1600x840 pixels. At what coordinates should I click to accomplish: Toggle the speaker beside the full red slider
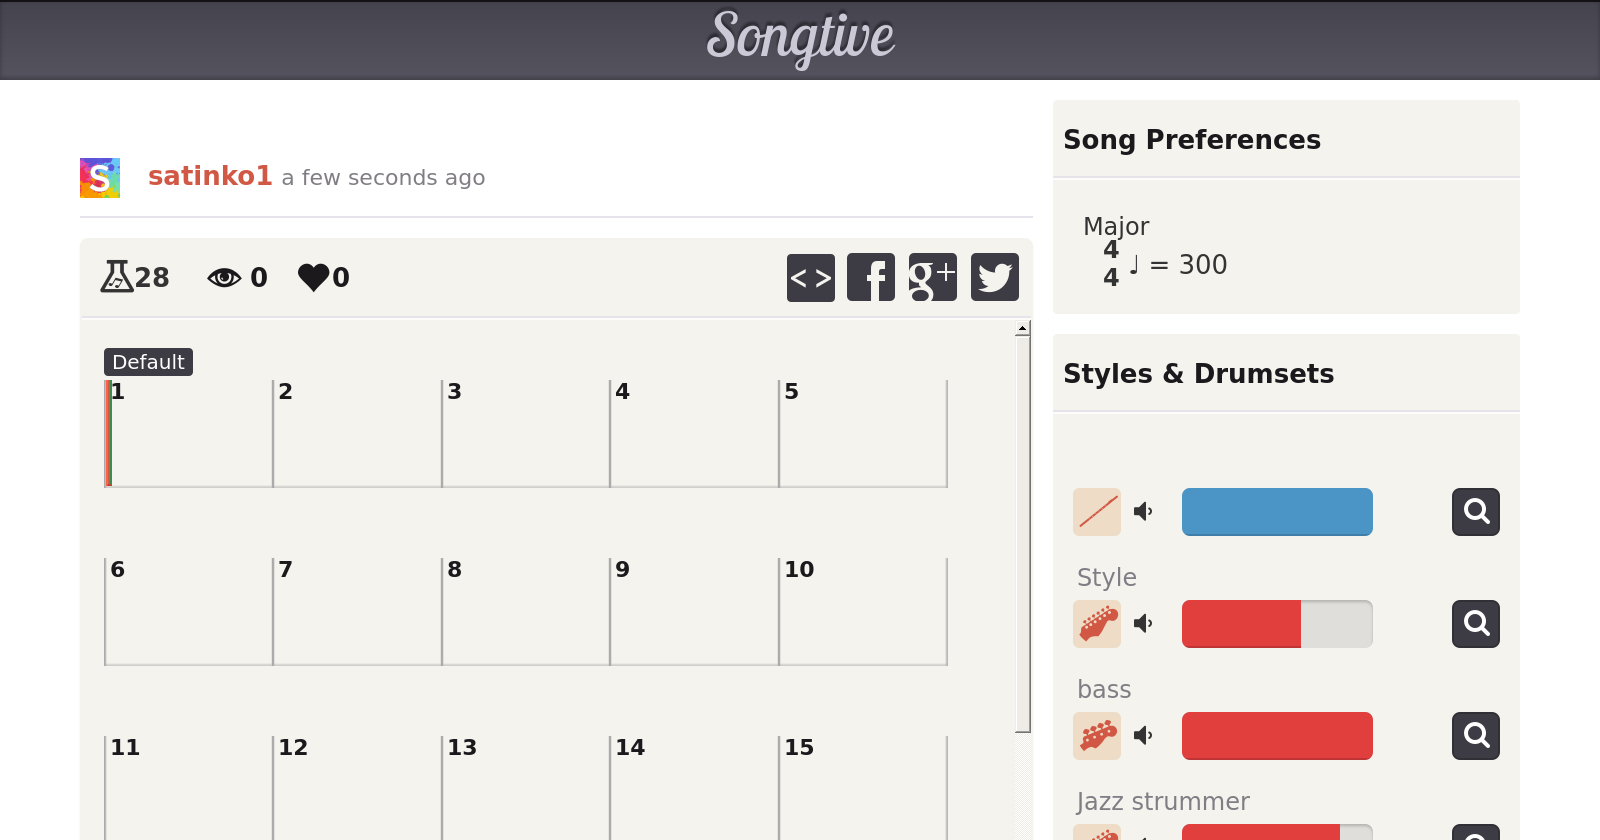point(1143,736)
